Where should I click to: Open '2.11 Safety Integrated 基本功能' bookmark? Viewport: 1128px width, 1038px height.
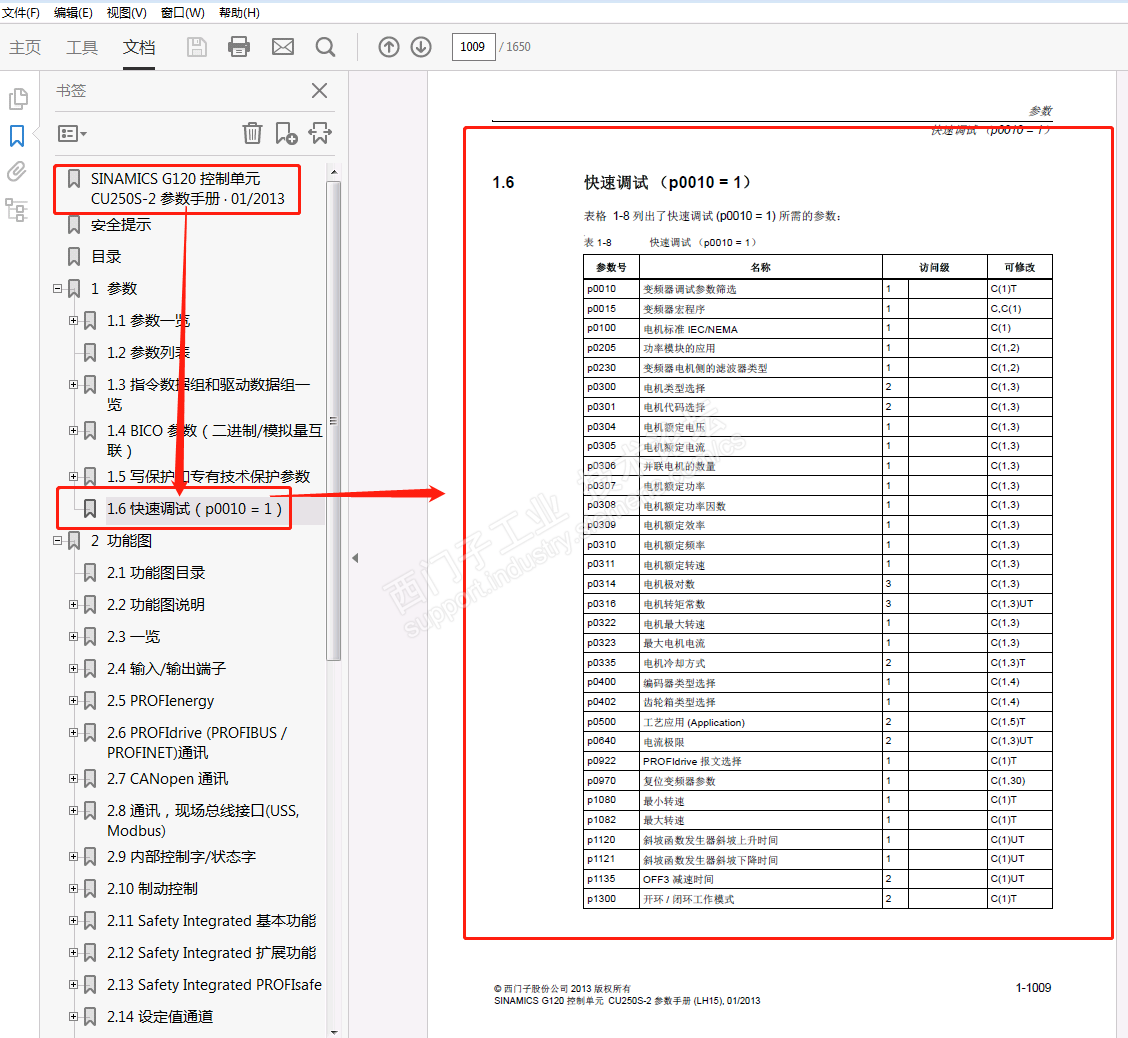click(x=212, y=921)
